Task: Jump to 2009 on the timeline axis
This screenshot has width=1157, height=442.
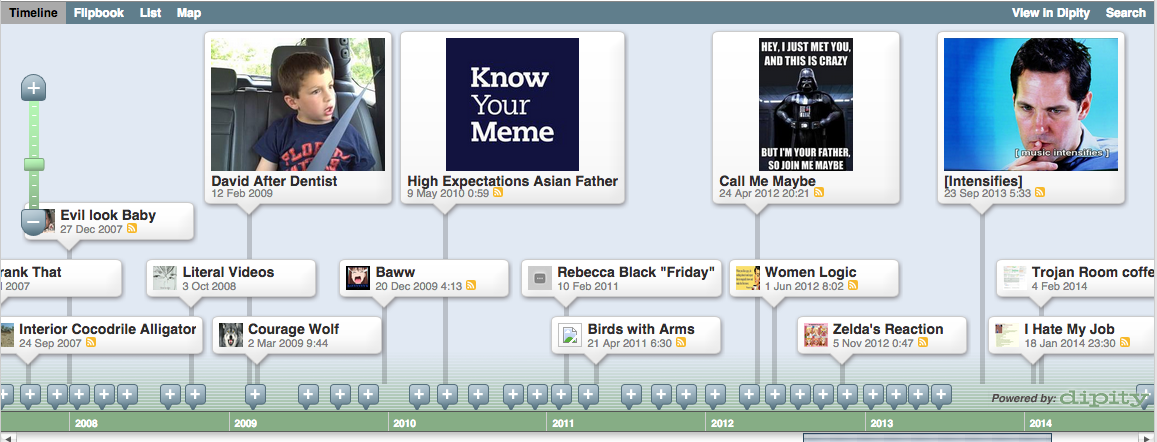Action: pos(246,424)
